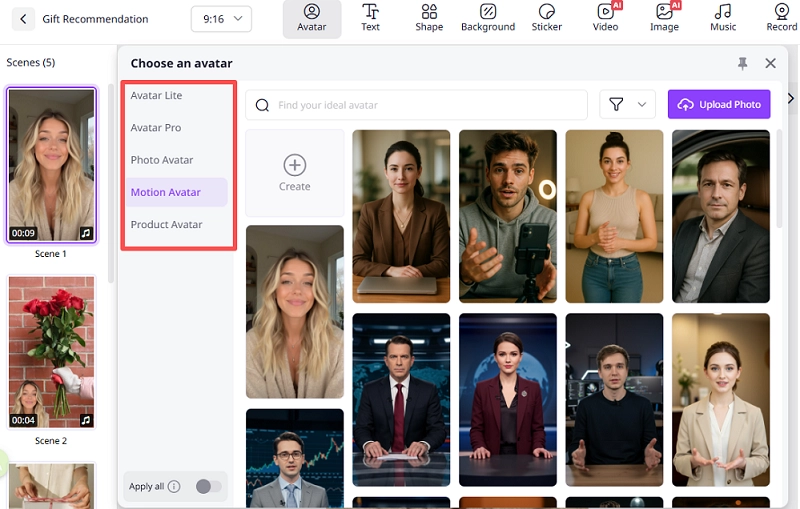Click the Upload Photo button

click(719, 105)
